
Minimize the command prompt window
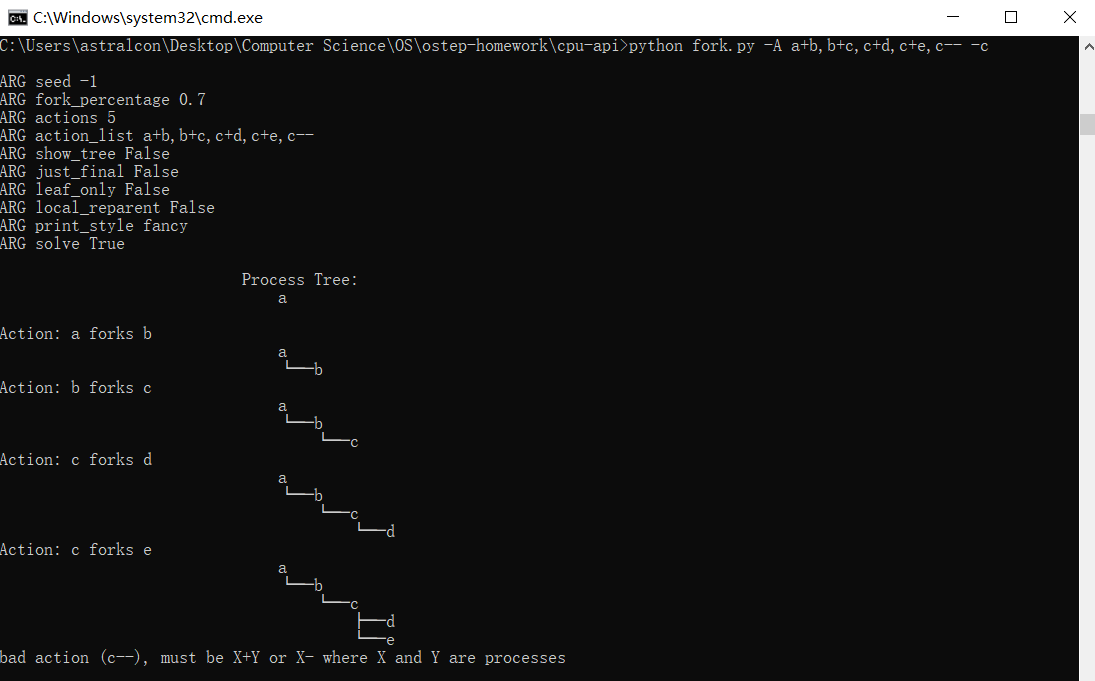953,17
